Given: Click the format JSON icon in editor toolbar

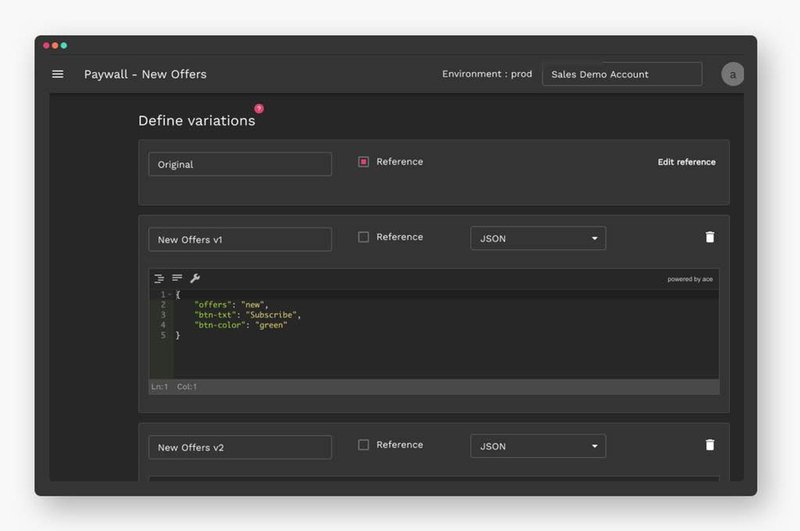Looking at the screenshot, I should pos(159,279).
